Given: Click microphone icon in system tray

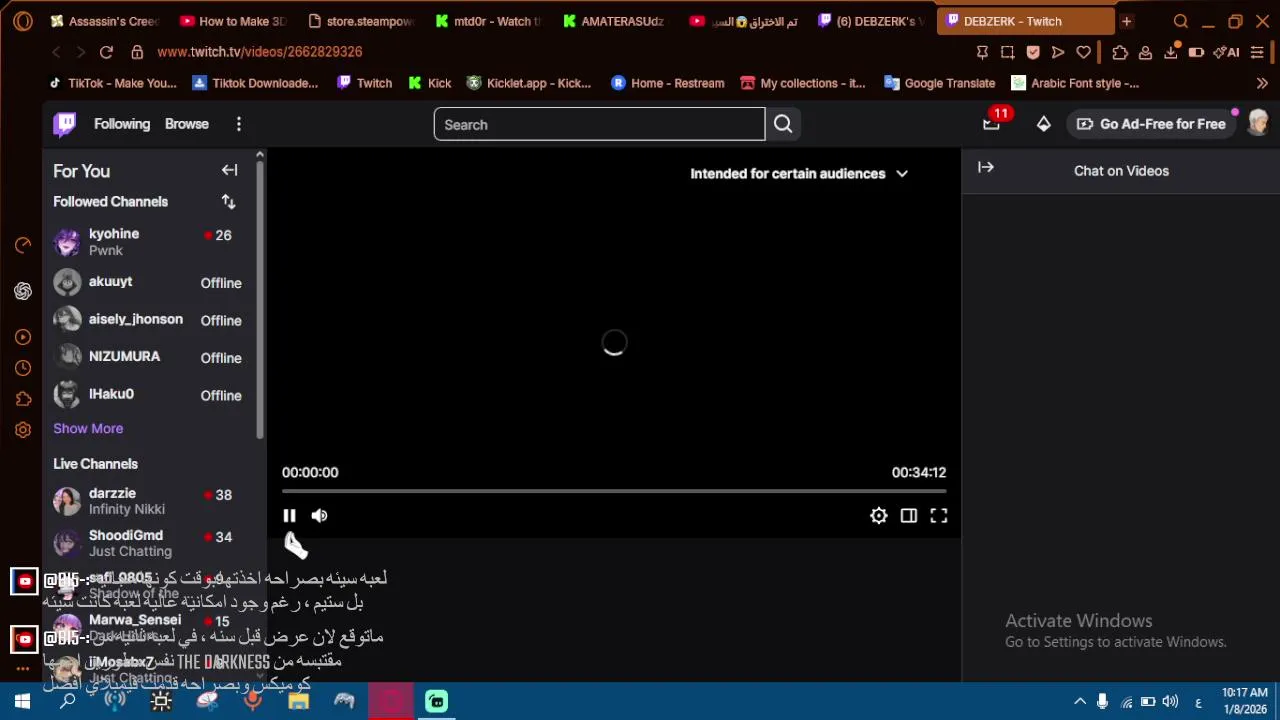Looking at the screenshot, I should point(1102,702).
